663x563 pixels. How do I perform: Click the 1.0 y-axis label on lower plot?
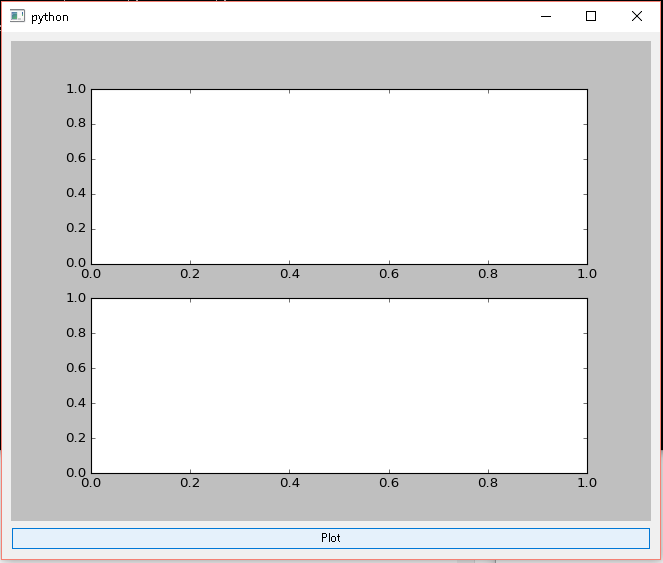coord(75,298)
